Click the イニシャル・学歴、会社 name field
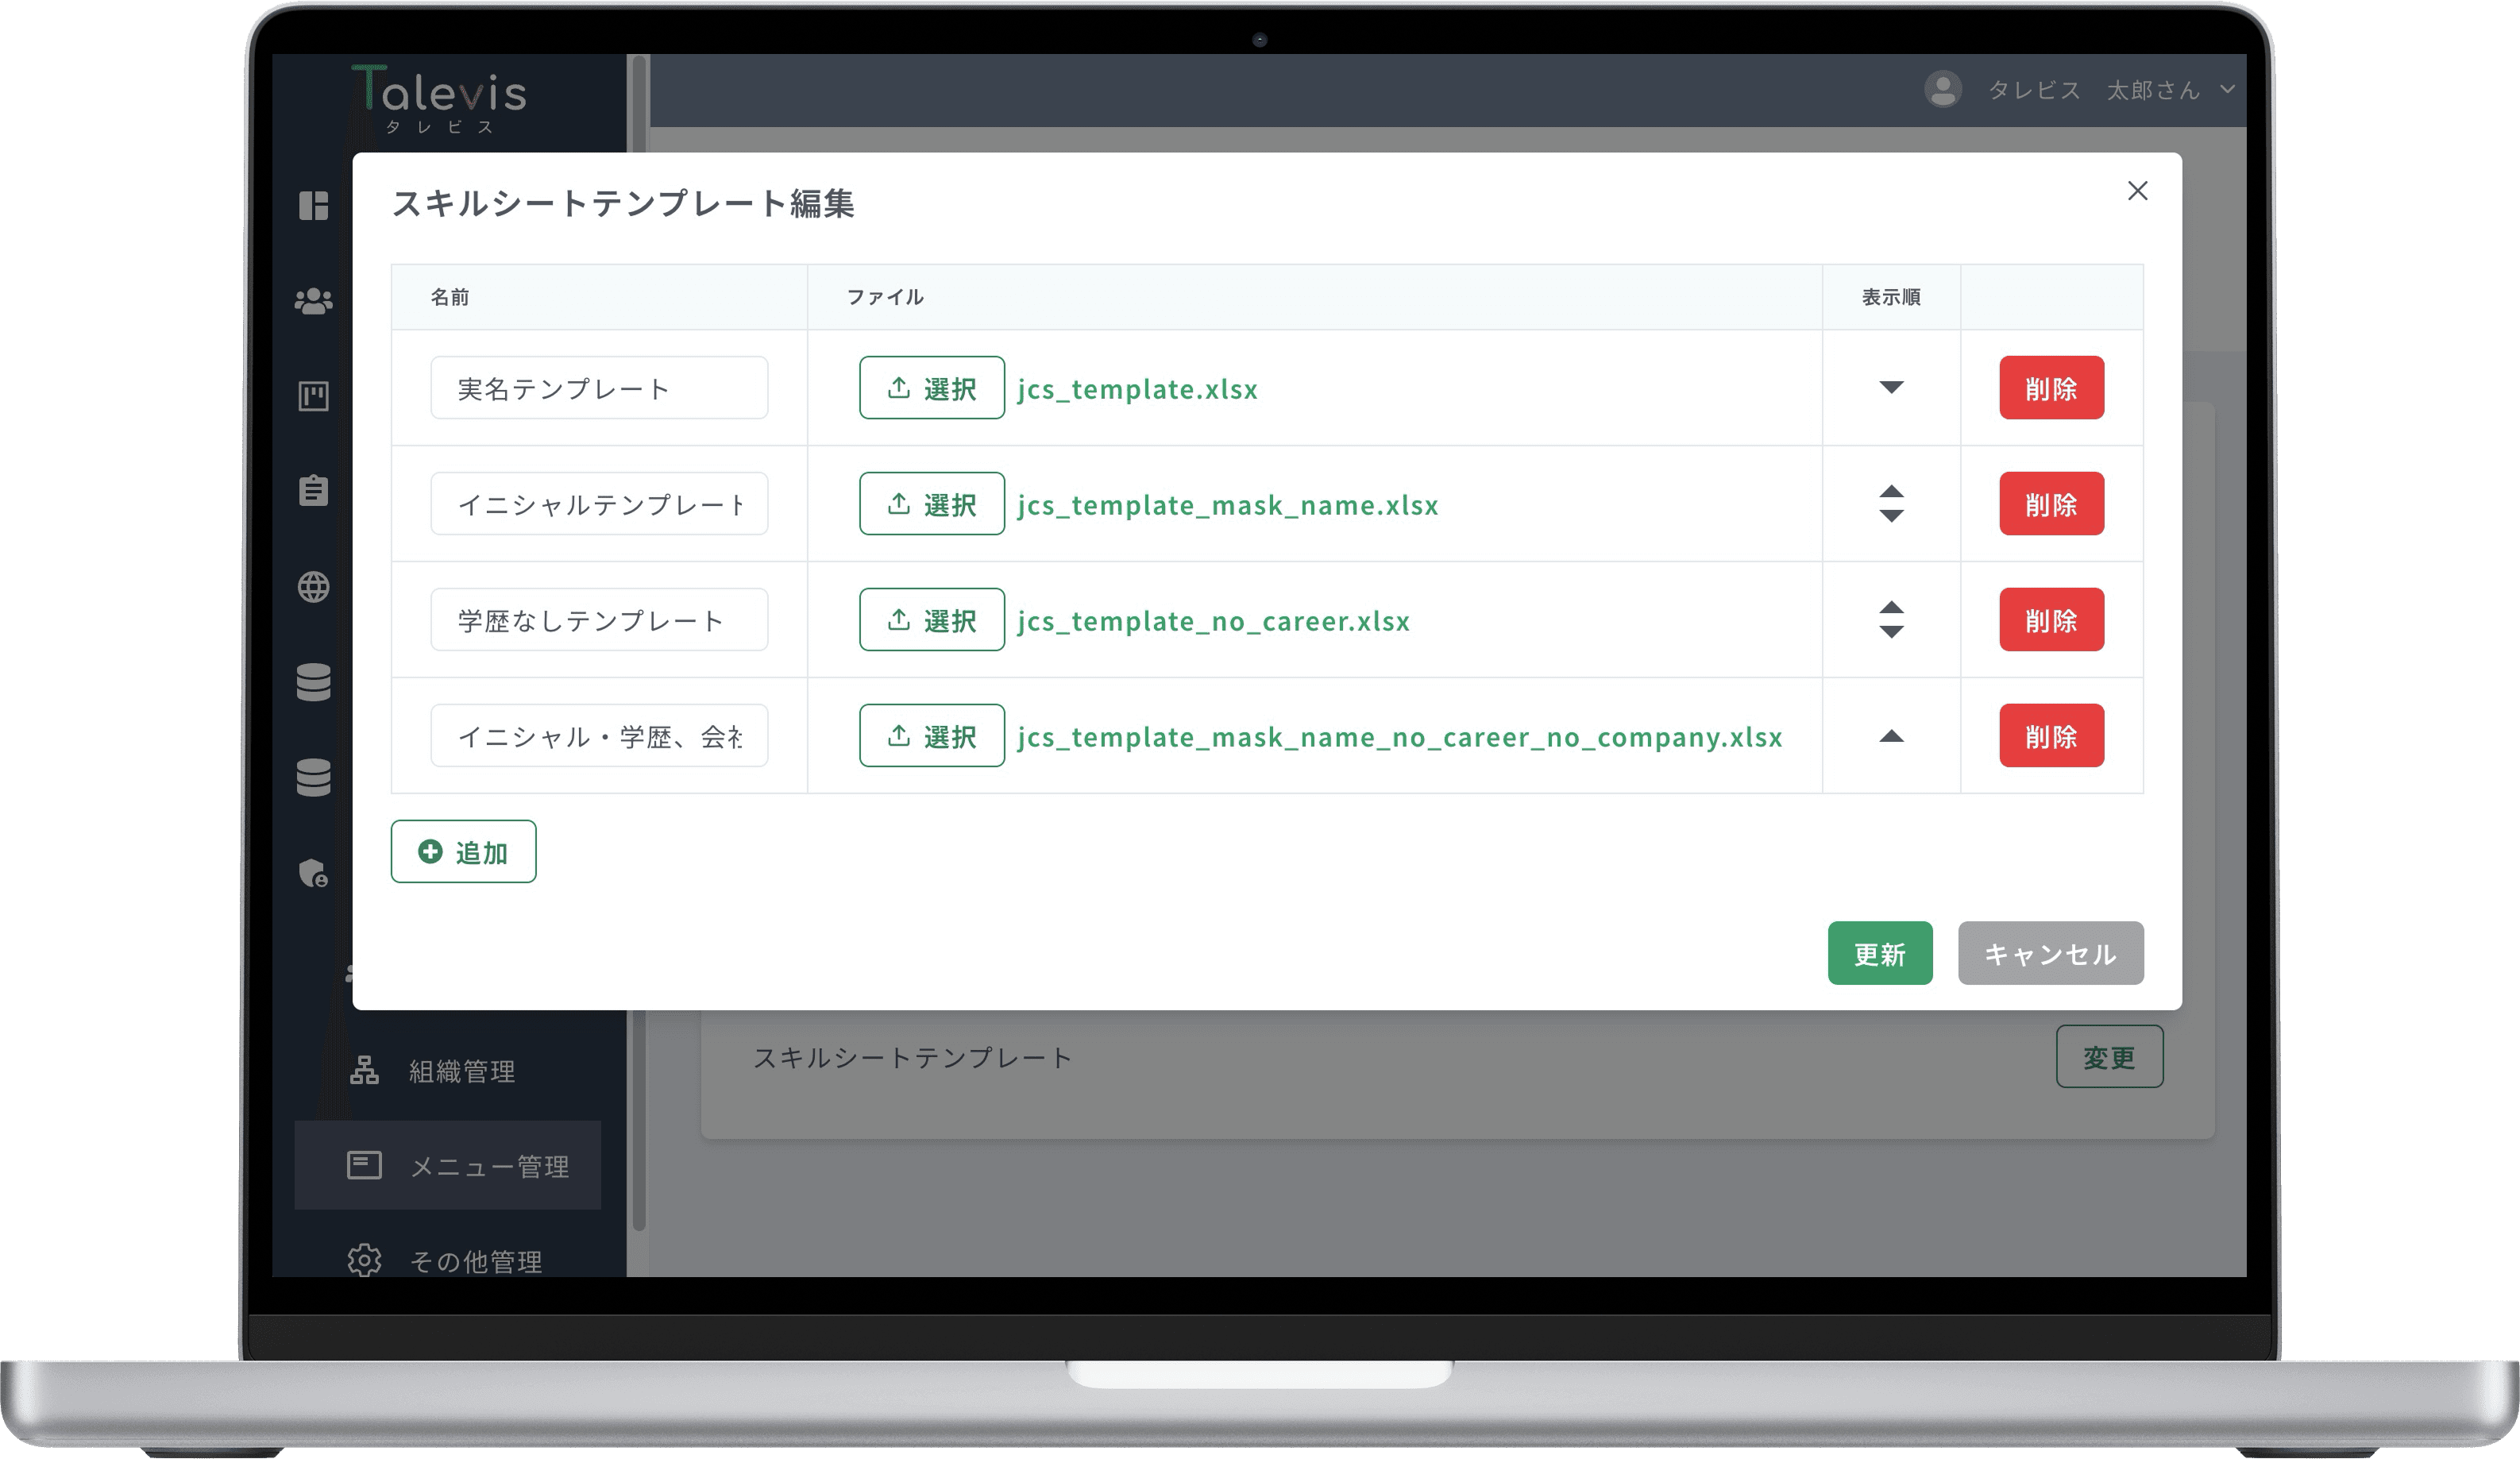This screenshot has height=1459, width=2520. [x=599, y=736]
